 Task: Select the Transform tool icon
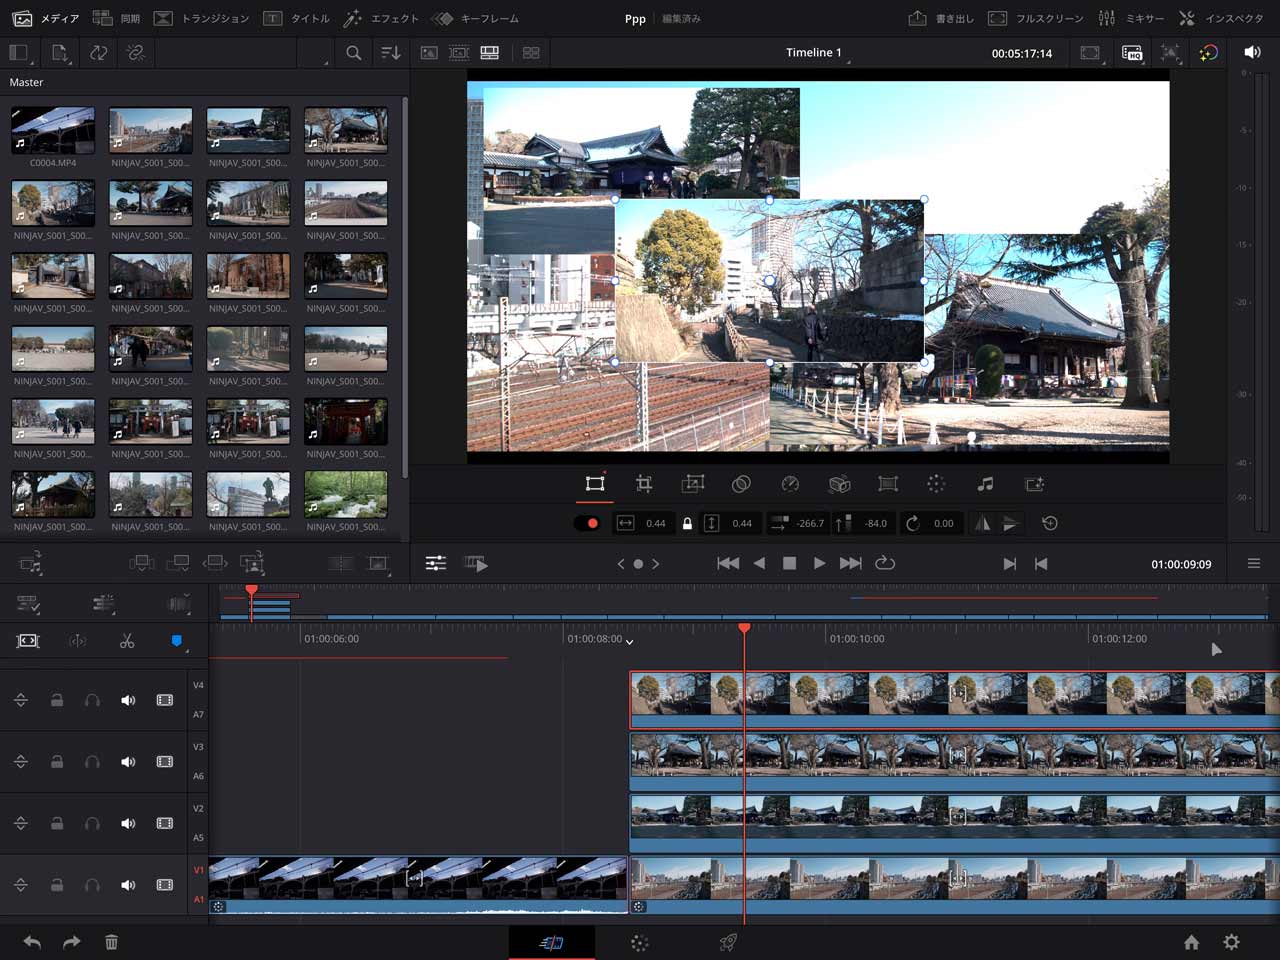pos(595,484)
